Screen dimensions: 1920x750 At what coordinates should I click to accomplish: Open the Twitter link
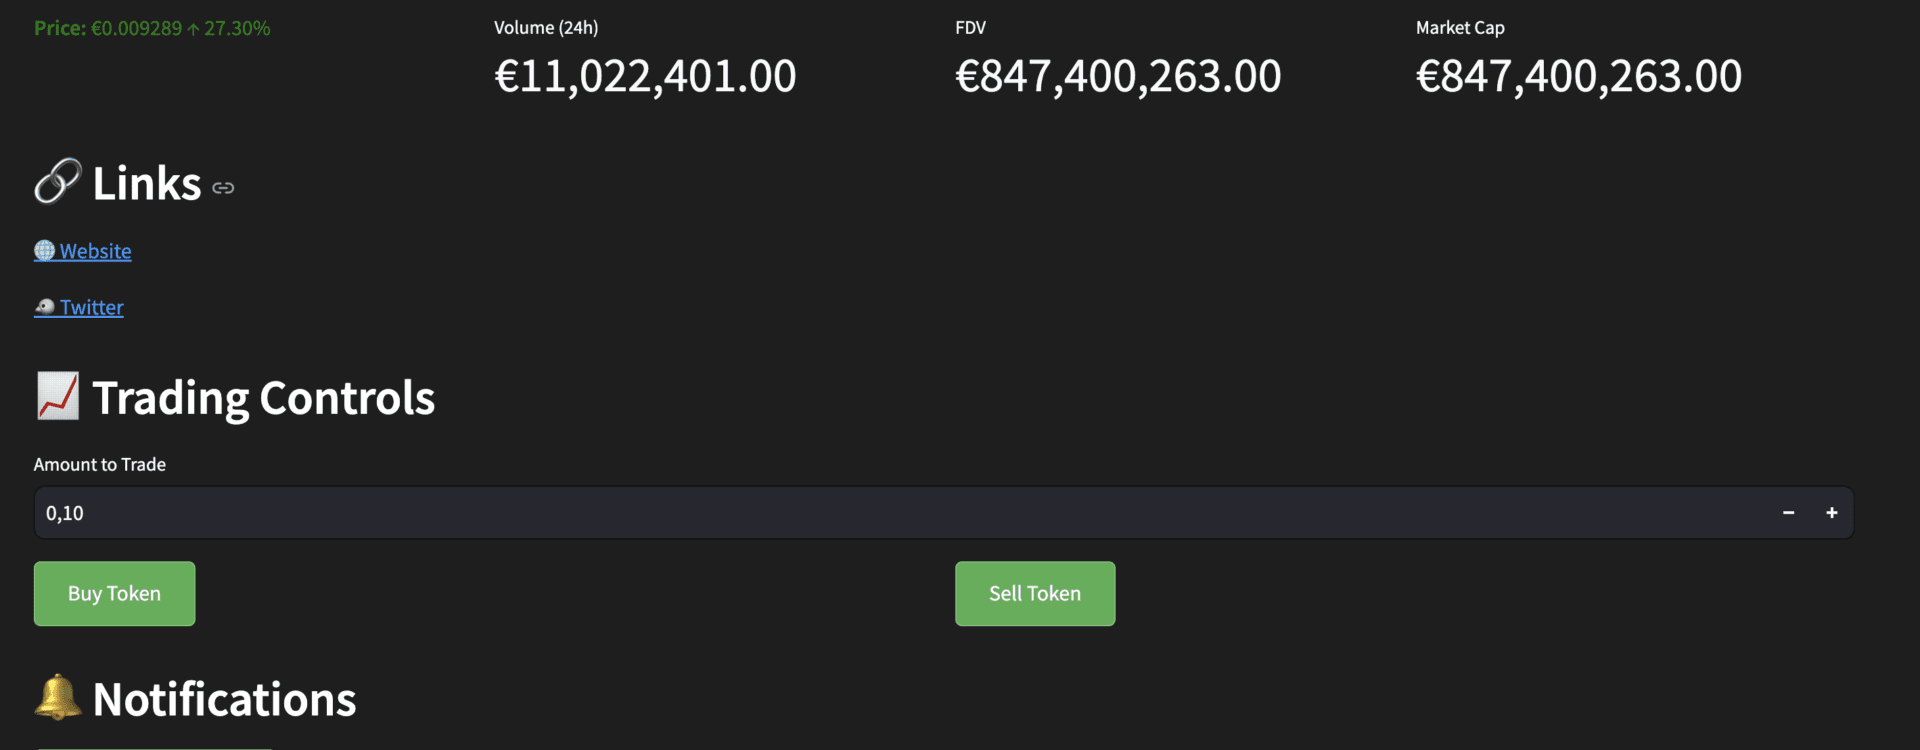click(x=92, y=307)
